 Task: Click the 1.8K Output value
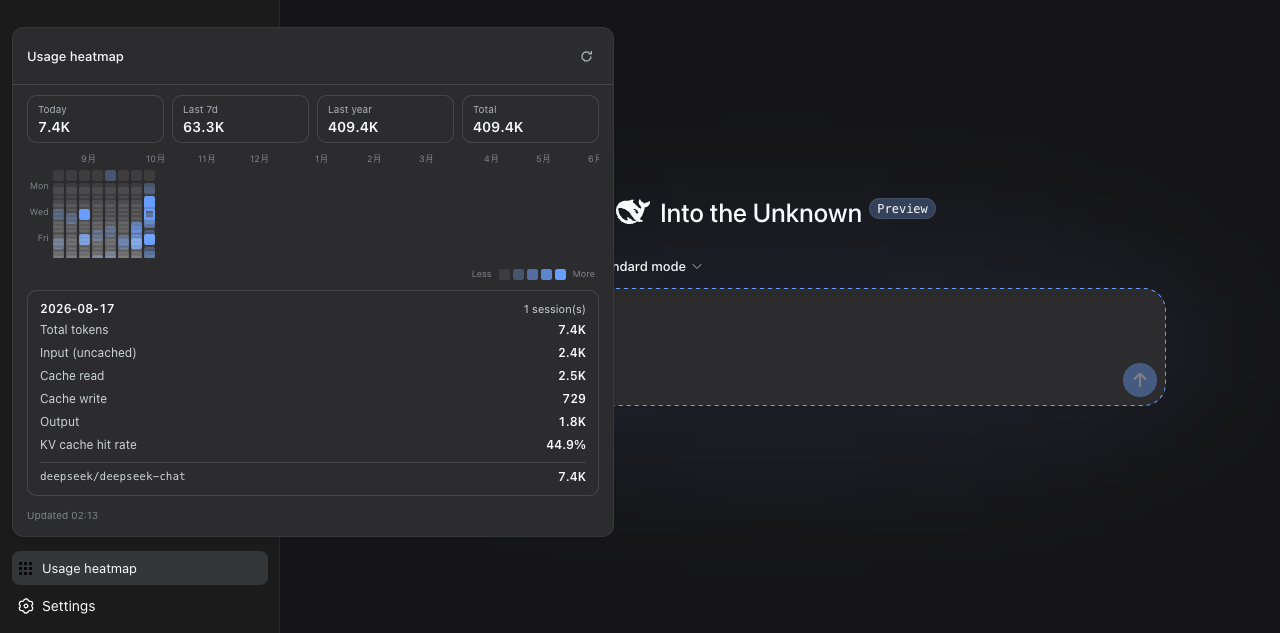point(572,422)
